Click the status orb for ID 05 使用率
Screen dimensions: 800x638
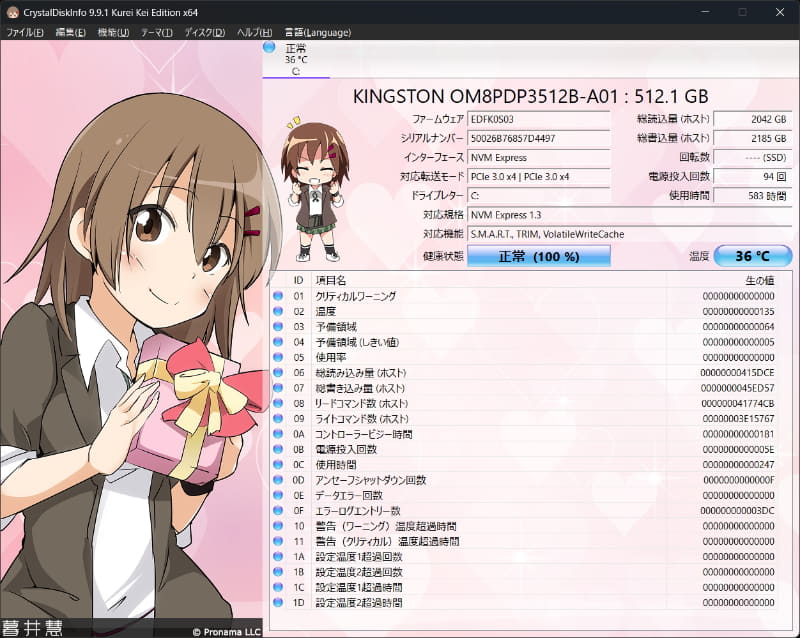click(278, 357)
